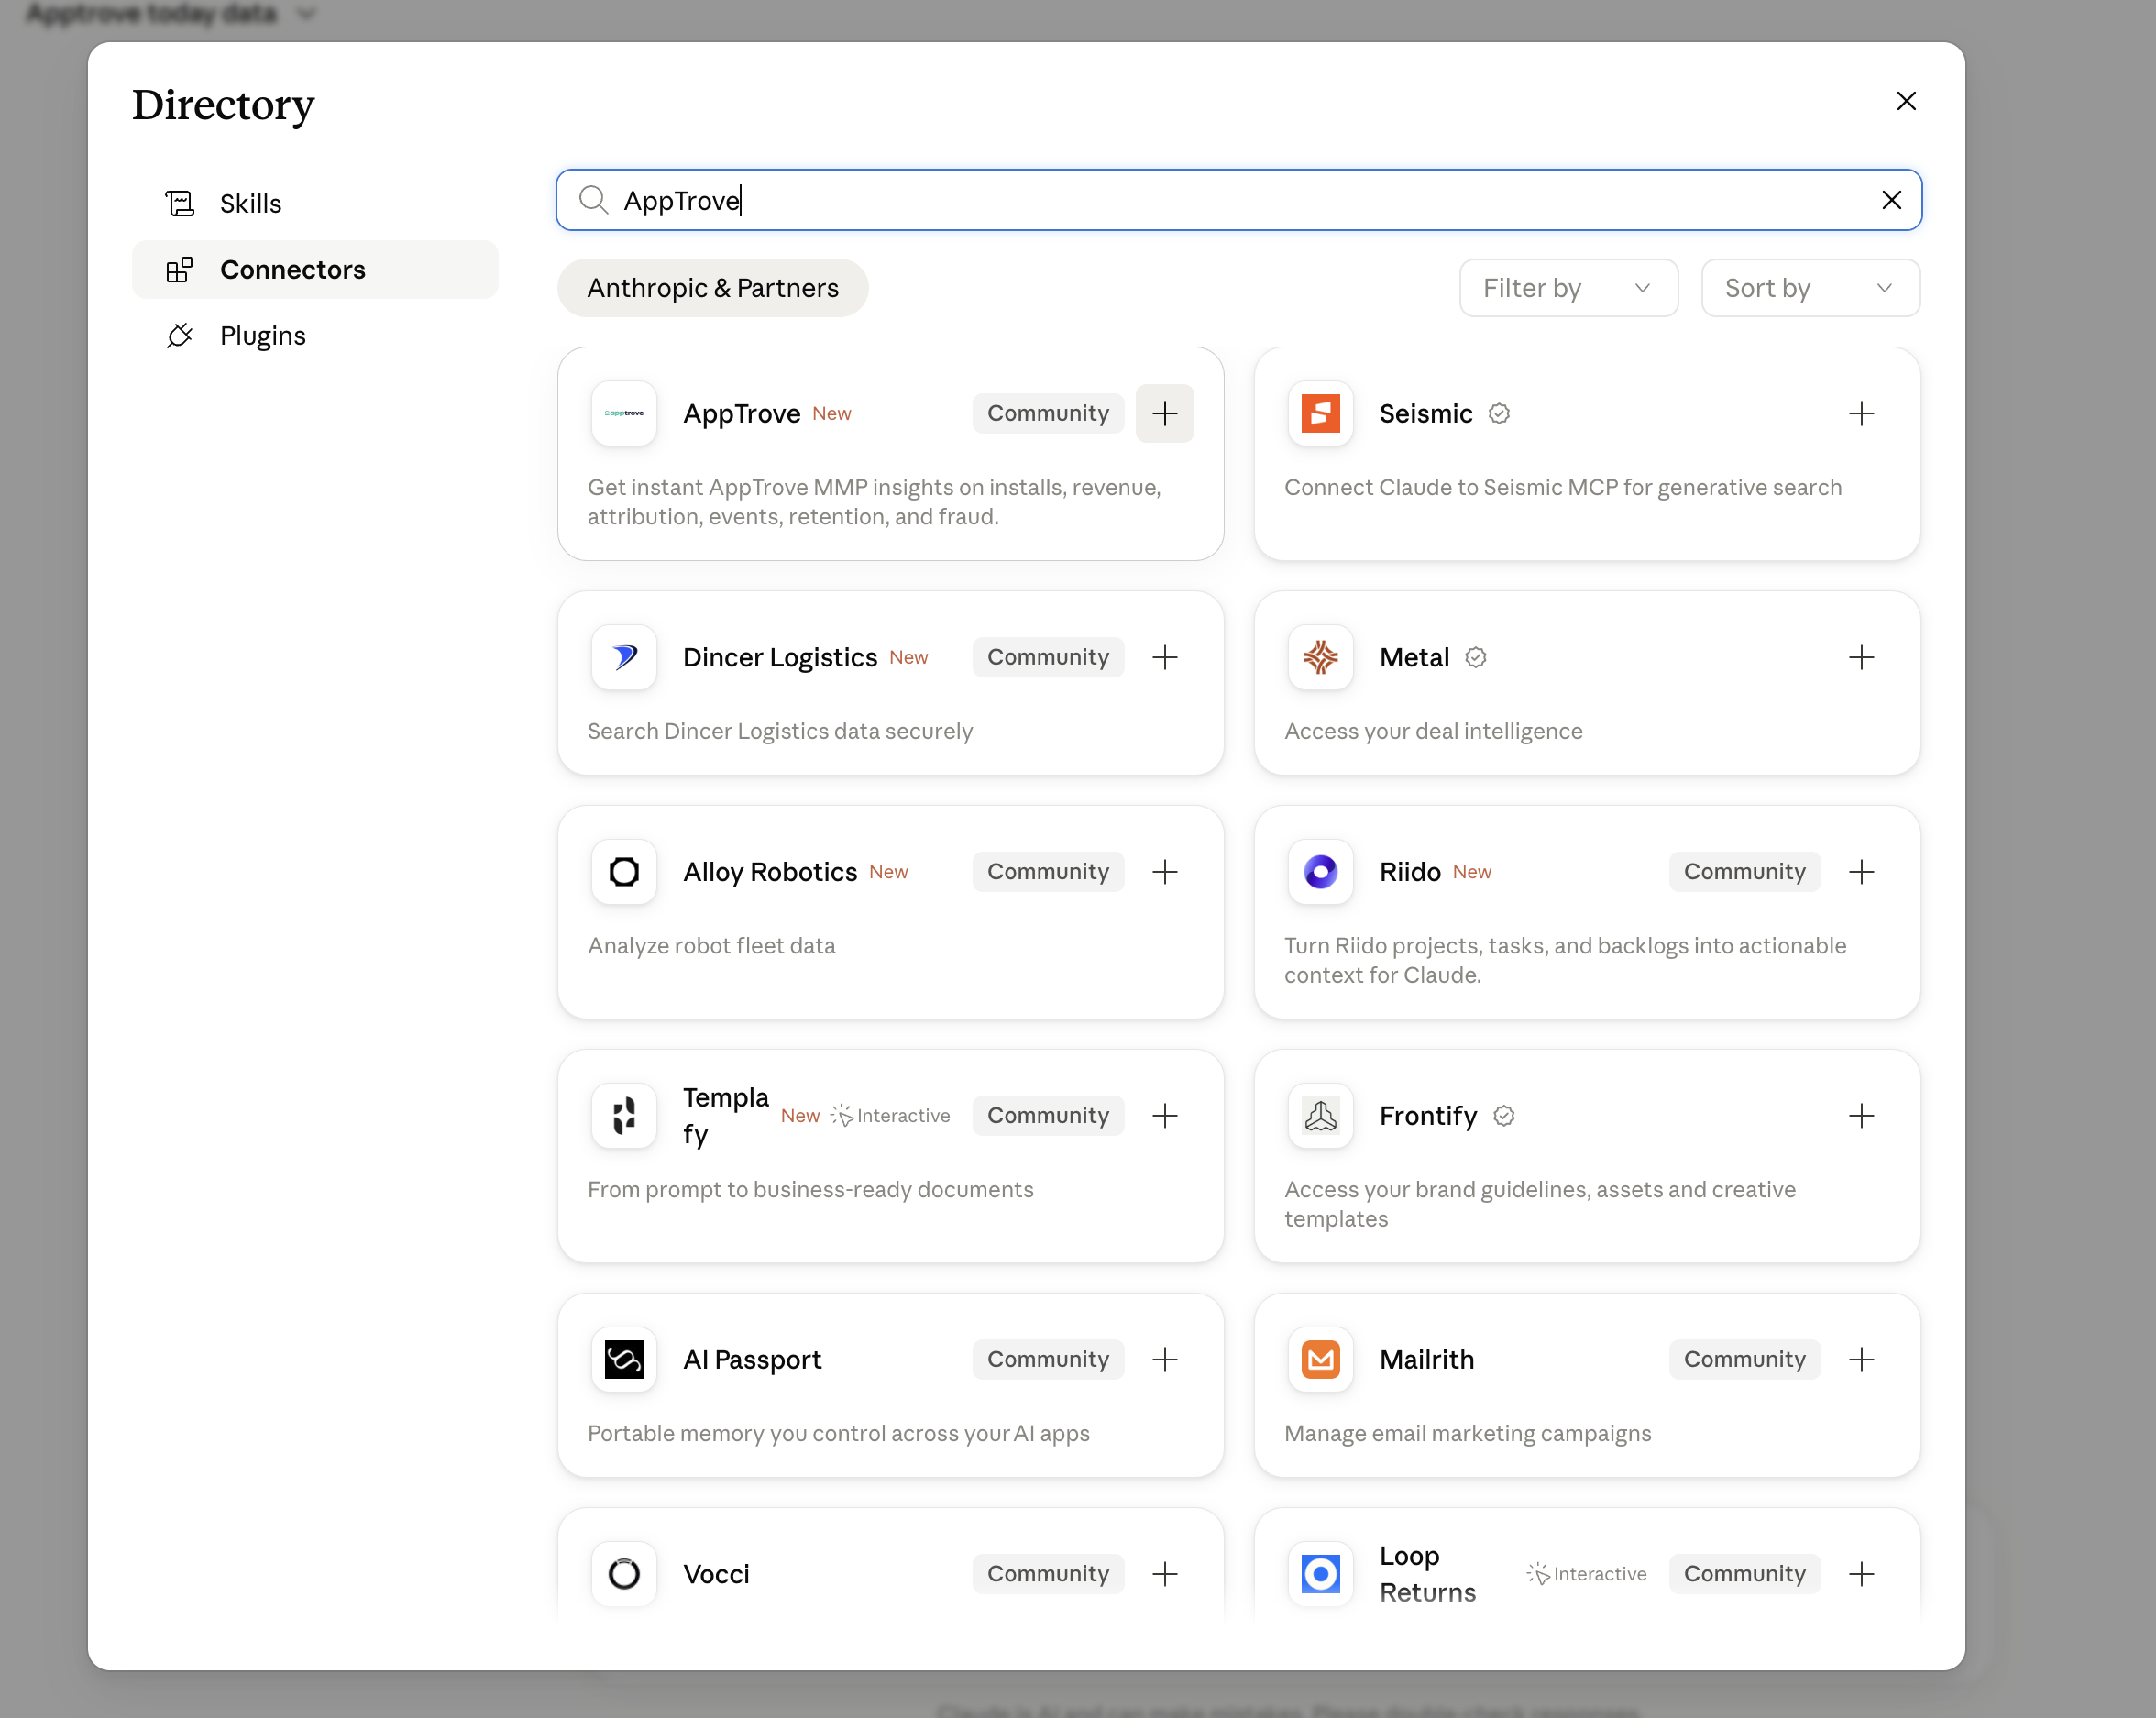
Task: Click the Interactive label on Loop Returns
Action: click(x=1587, y=1573)
